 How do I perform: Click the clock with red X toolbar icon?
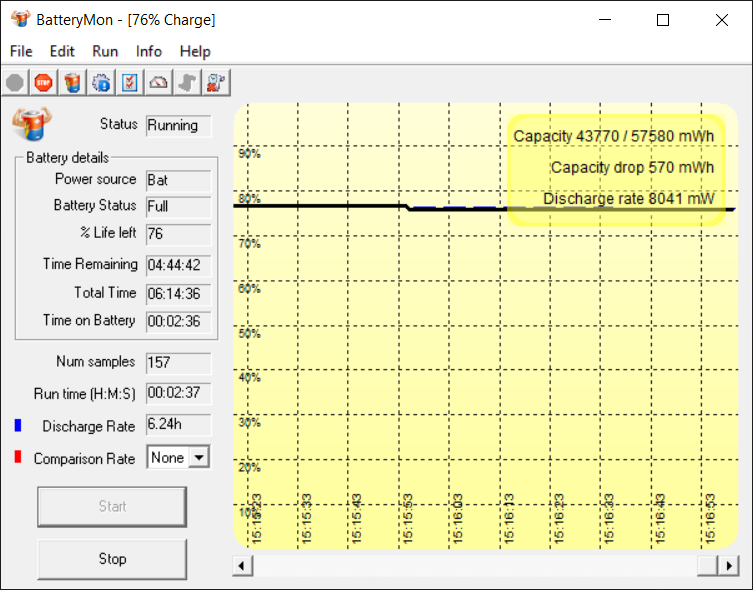point(216,83)
